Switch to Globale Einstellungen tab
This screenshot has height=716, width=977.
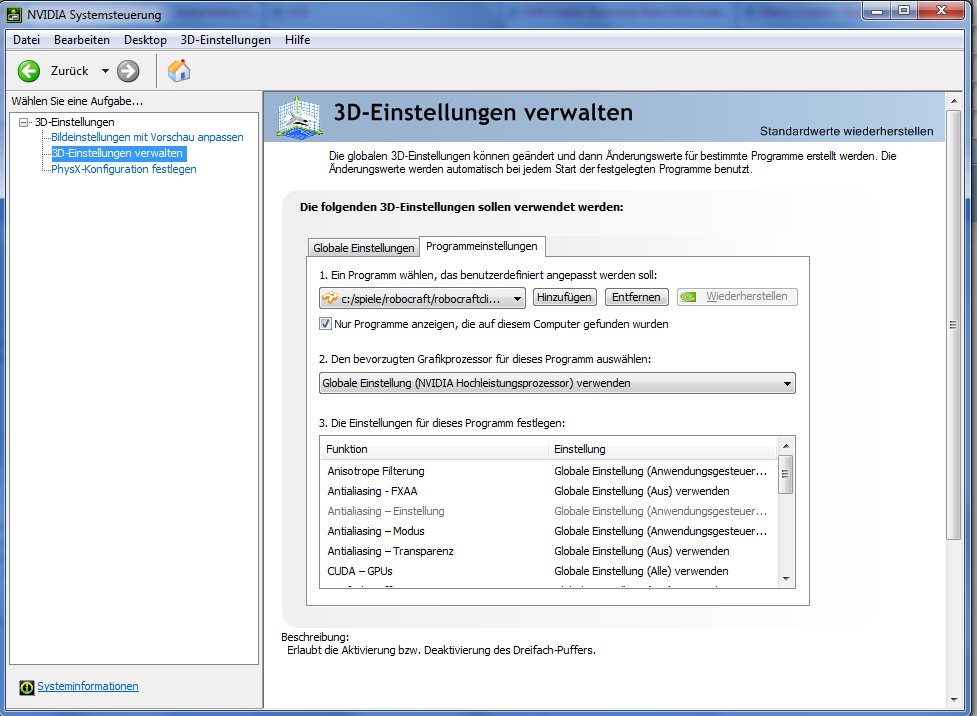click(x=363, y=248)
